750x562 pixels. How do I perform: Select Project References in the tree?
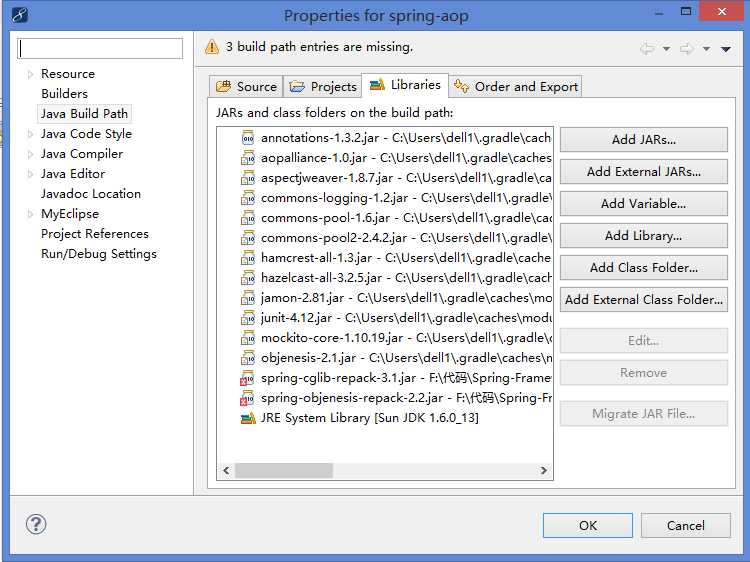click(x=95, y=234)
